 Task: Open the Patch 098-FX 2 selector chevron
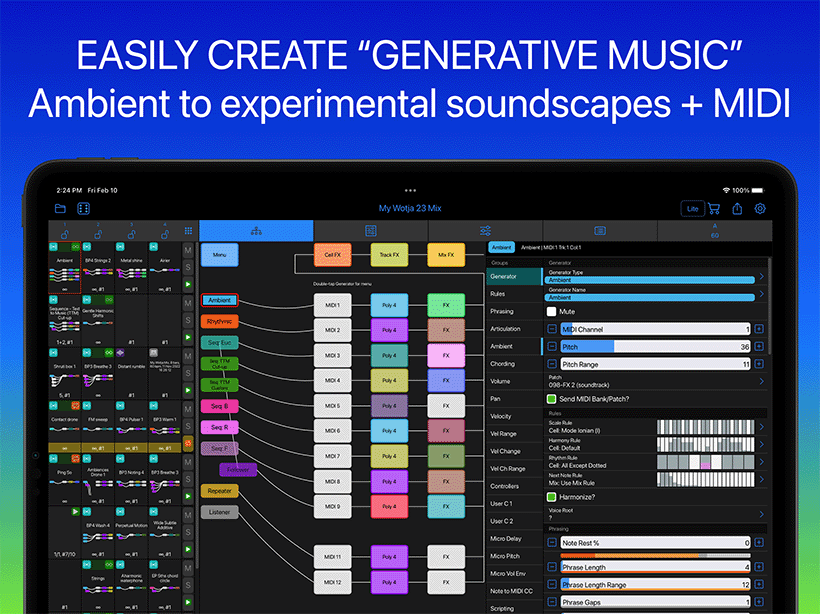[x=762, y=380]
